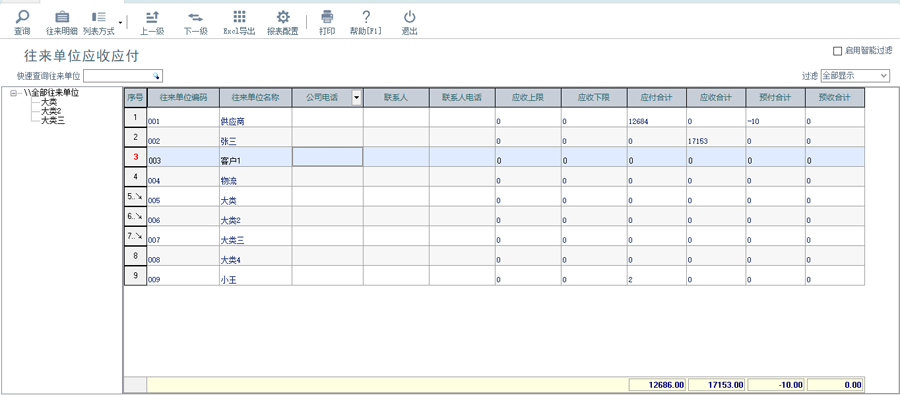Open 报表配置 gear icon
The image size is (900, 395).
pyautogui.click(x=283, y=17)
